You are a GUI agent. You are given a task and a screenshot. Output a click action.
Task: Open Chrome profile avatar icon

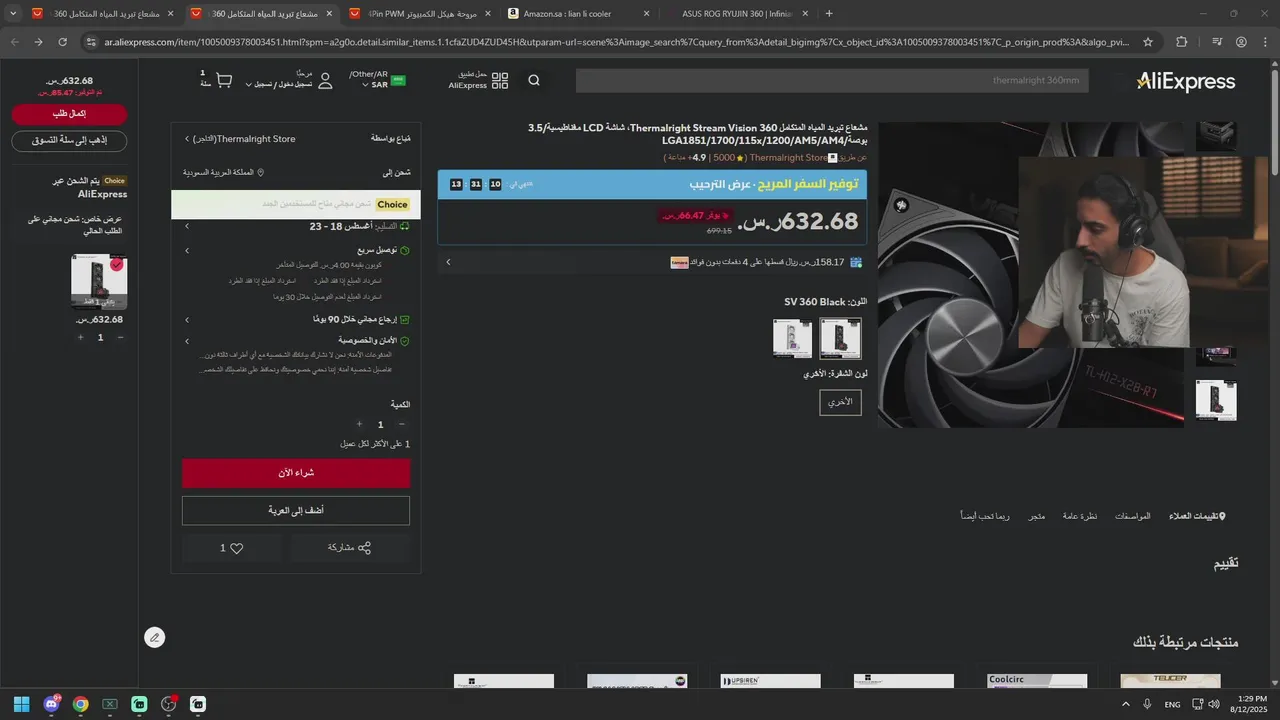pos(1241,42)
